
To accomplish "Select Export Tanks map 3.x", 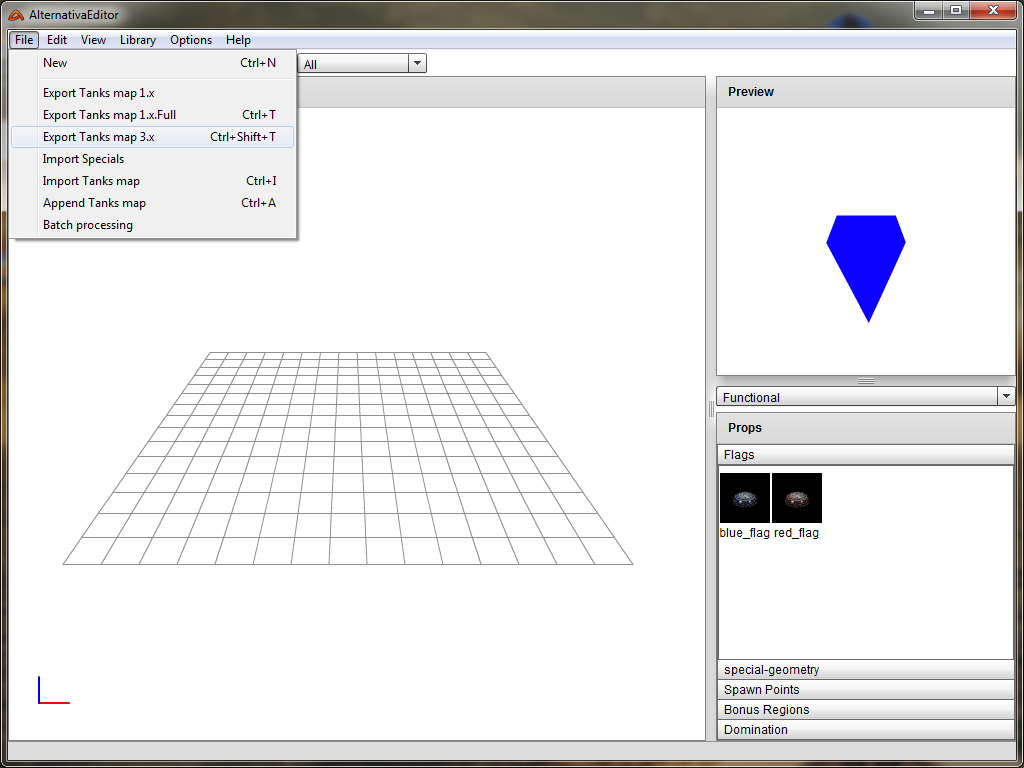I will pyautogui.click(x=99, y=137).
